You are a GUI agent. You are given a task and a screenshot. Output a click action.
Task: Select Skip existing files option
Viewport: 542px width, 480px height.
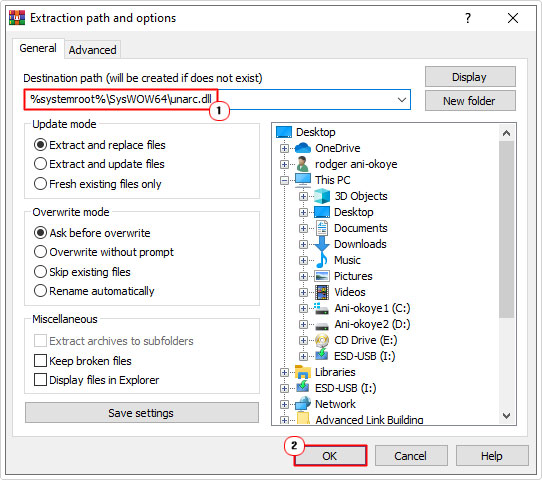pyautogui.click(x=82, y=272)
